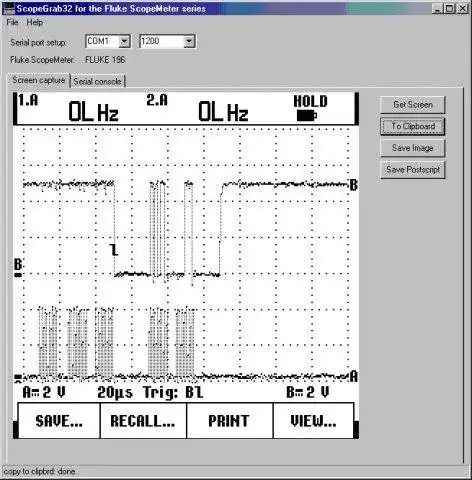The width and height of the screenshot is (472, 480).
Task: Click the Save Image button
Action: click(413, 148)
